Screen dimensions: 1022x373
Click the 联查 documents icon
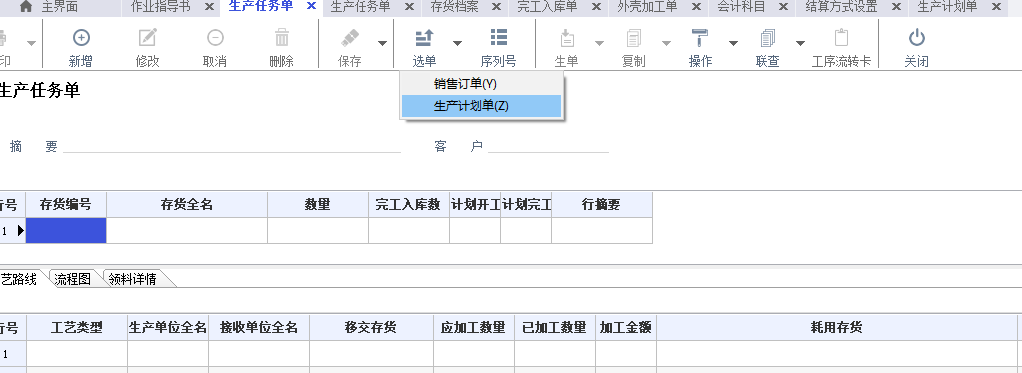coord(767,38)
